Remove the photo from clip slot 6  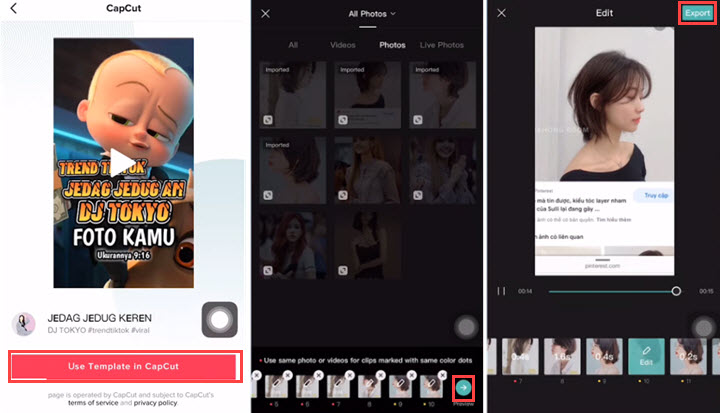319,375
